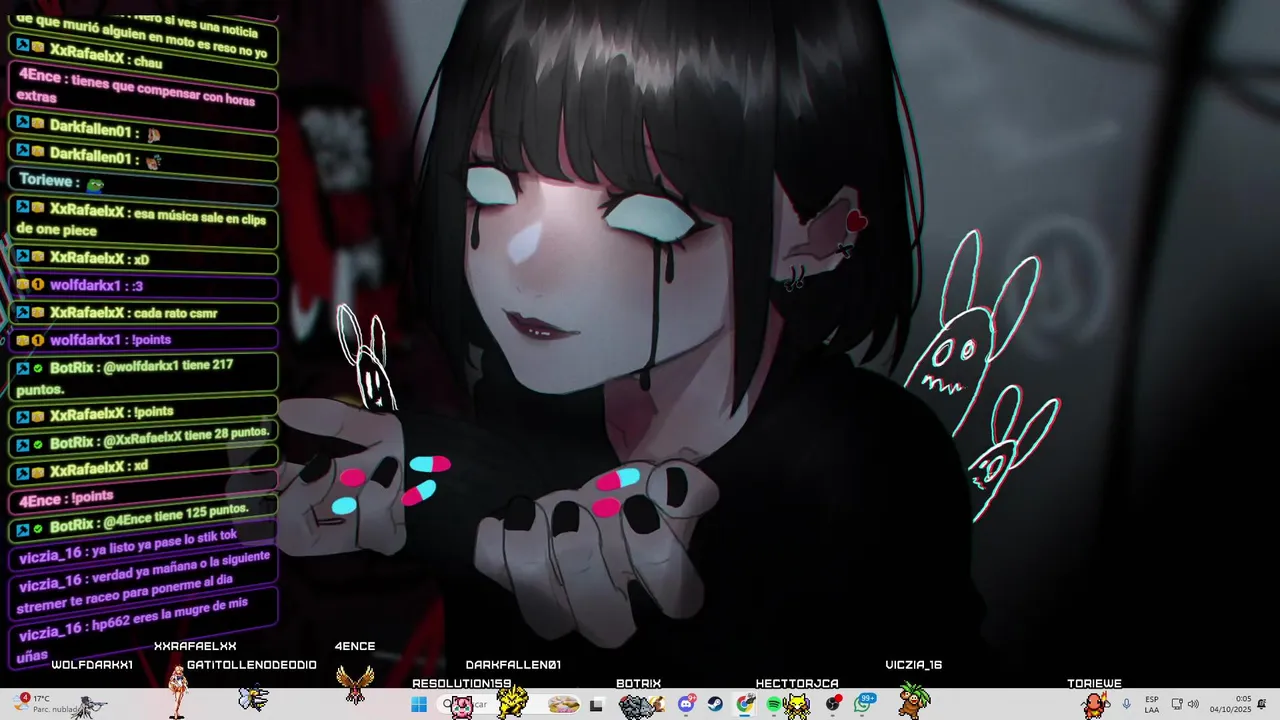Open OBS Studio from the taskbar
This screenshot has width=1280, height=720.
(x=833, y=705)
